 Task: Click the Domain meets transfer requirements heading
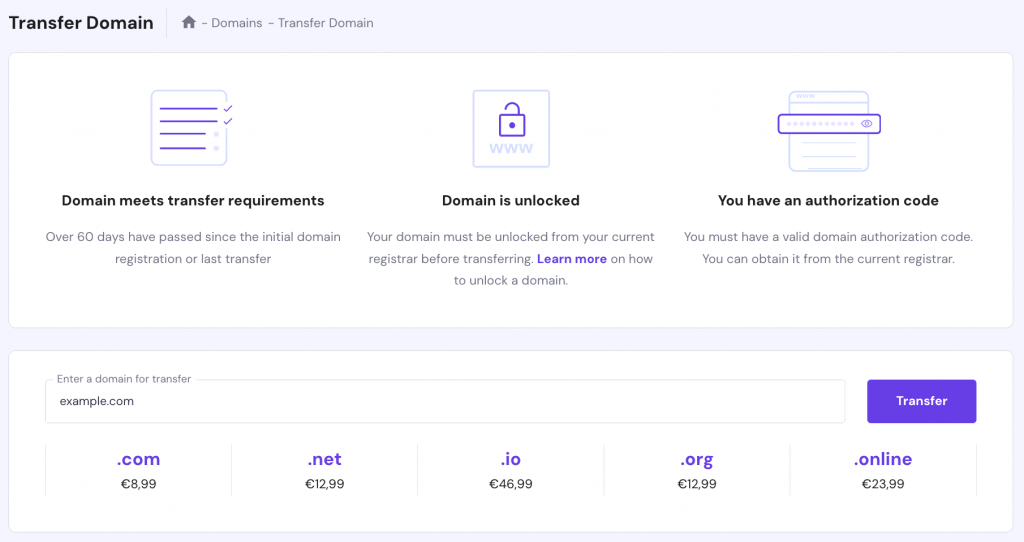point(193,201)
